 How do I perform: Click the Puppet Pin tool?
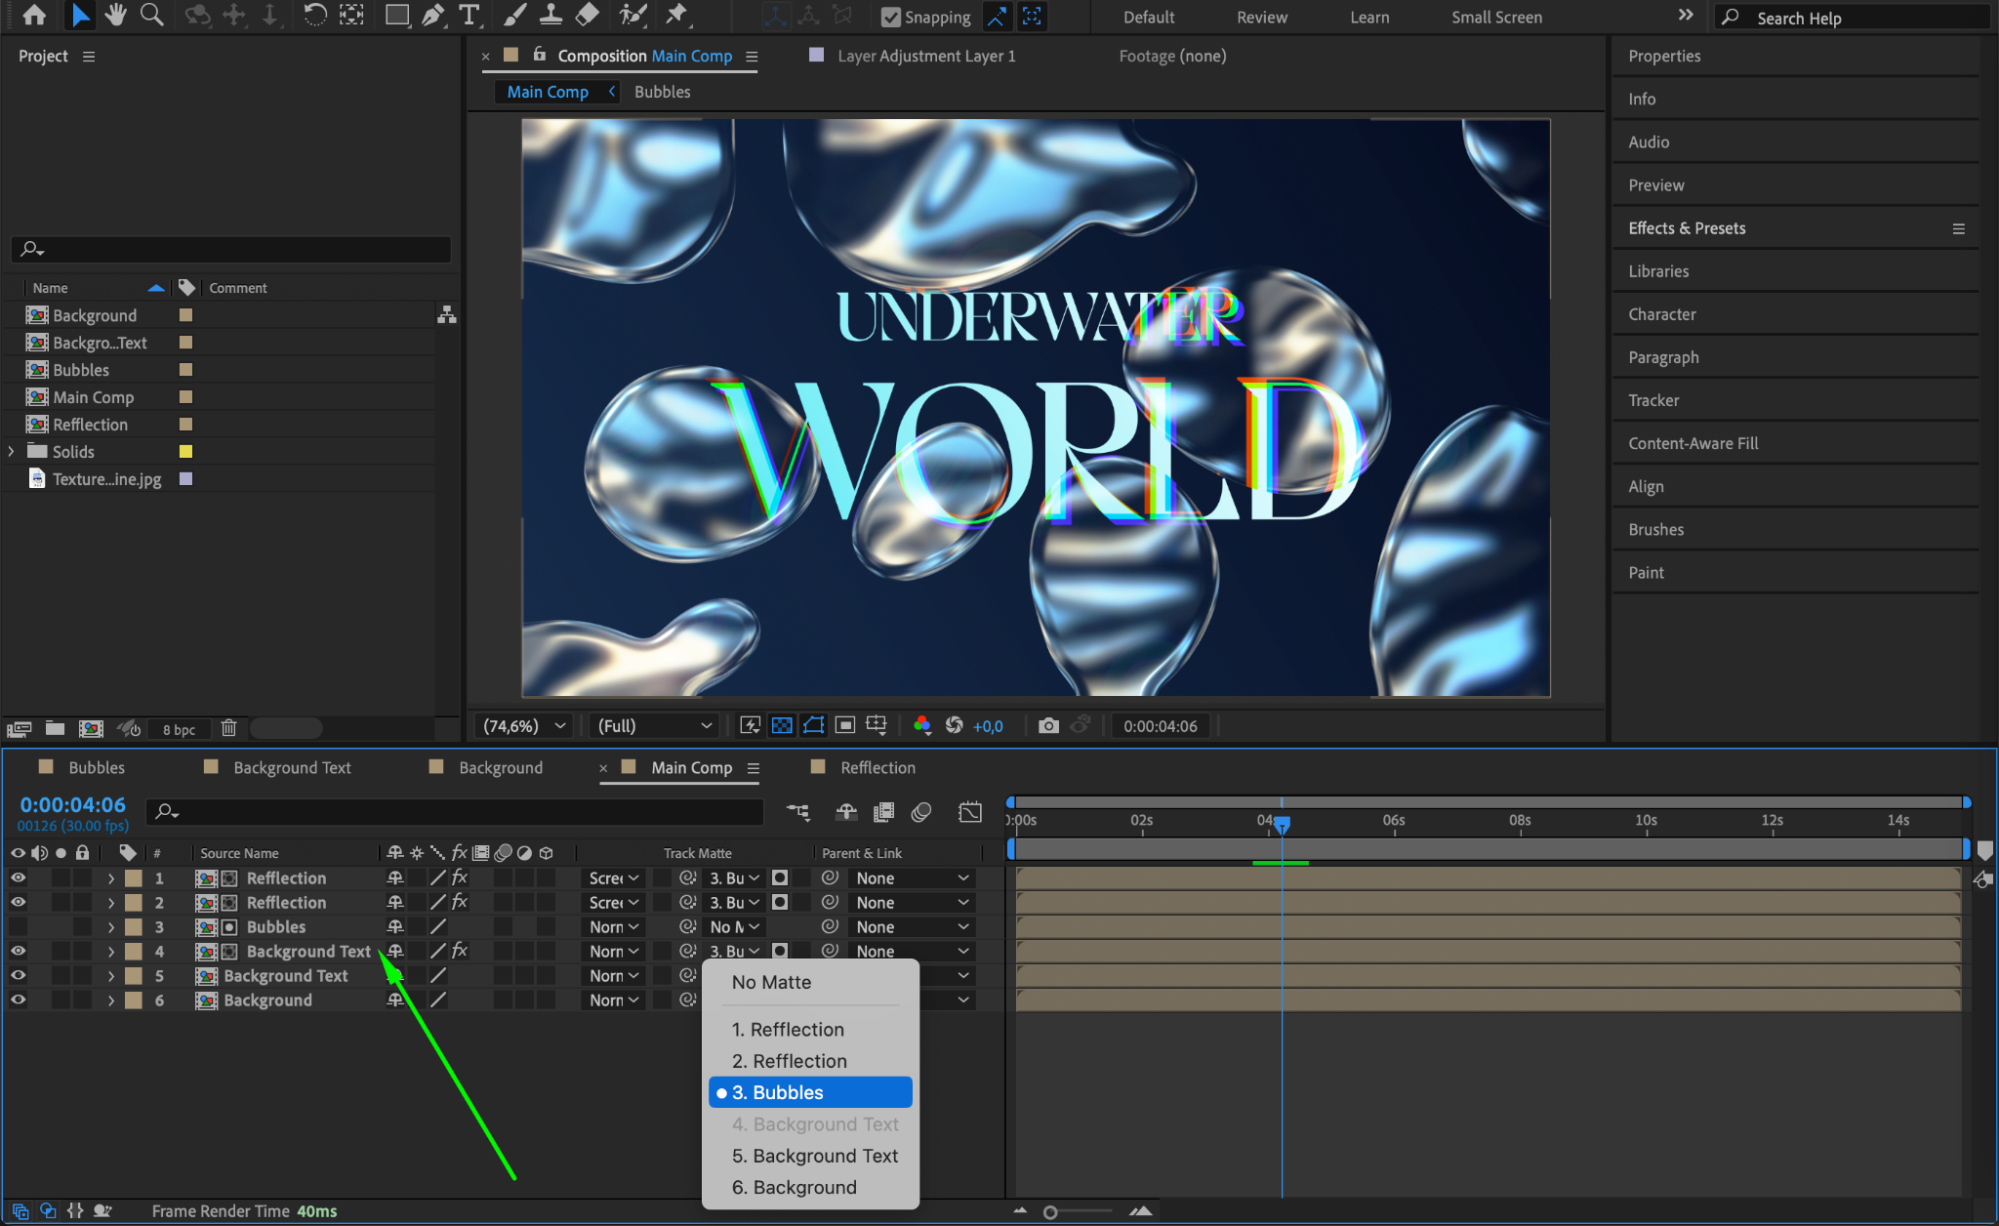pyautogui.click(x=677, y=15)
